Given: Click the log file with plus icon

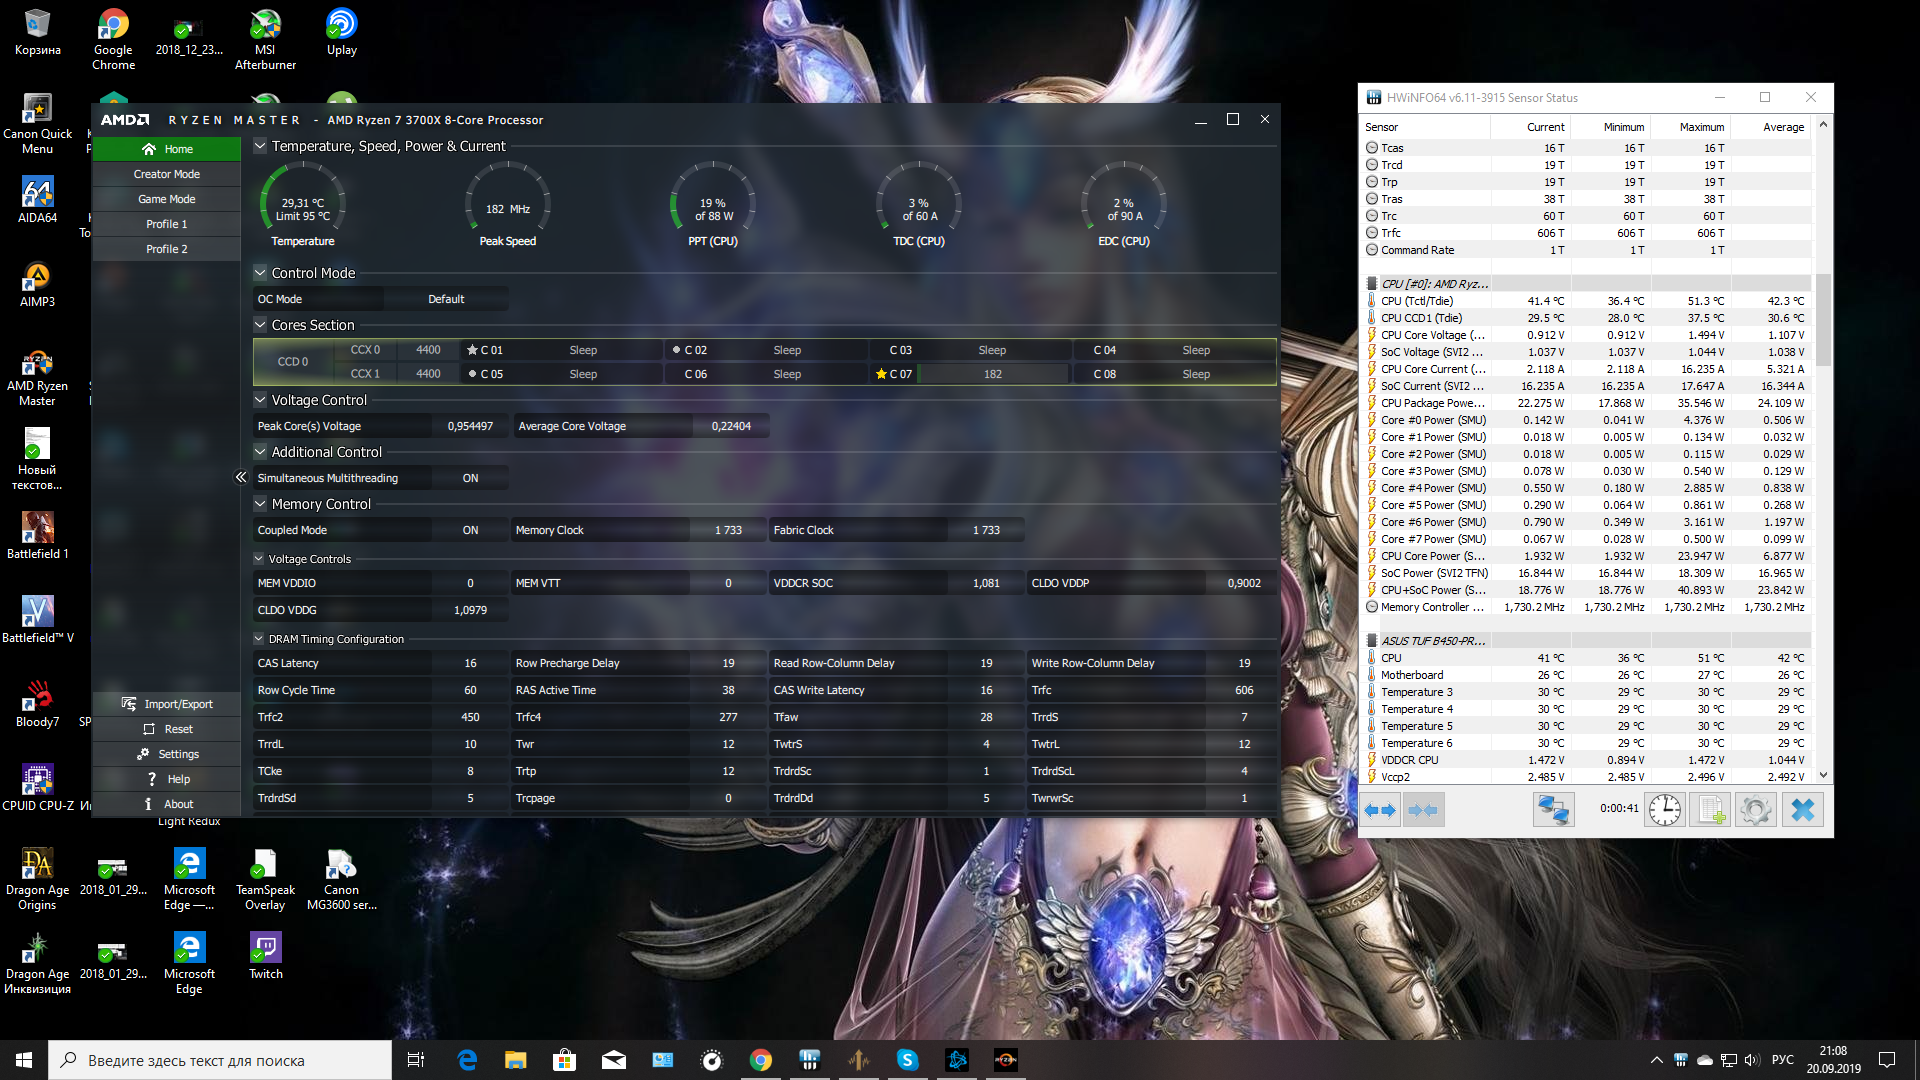Looking at the screenshot, I should click(x=1710, y=810).
